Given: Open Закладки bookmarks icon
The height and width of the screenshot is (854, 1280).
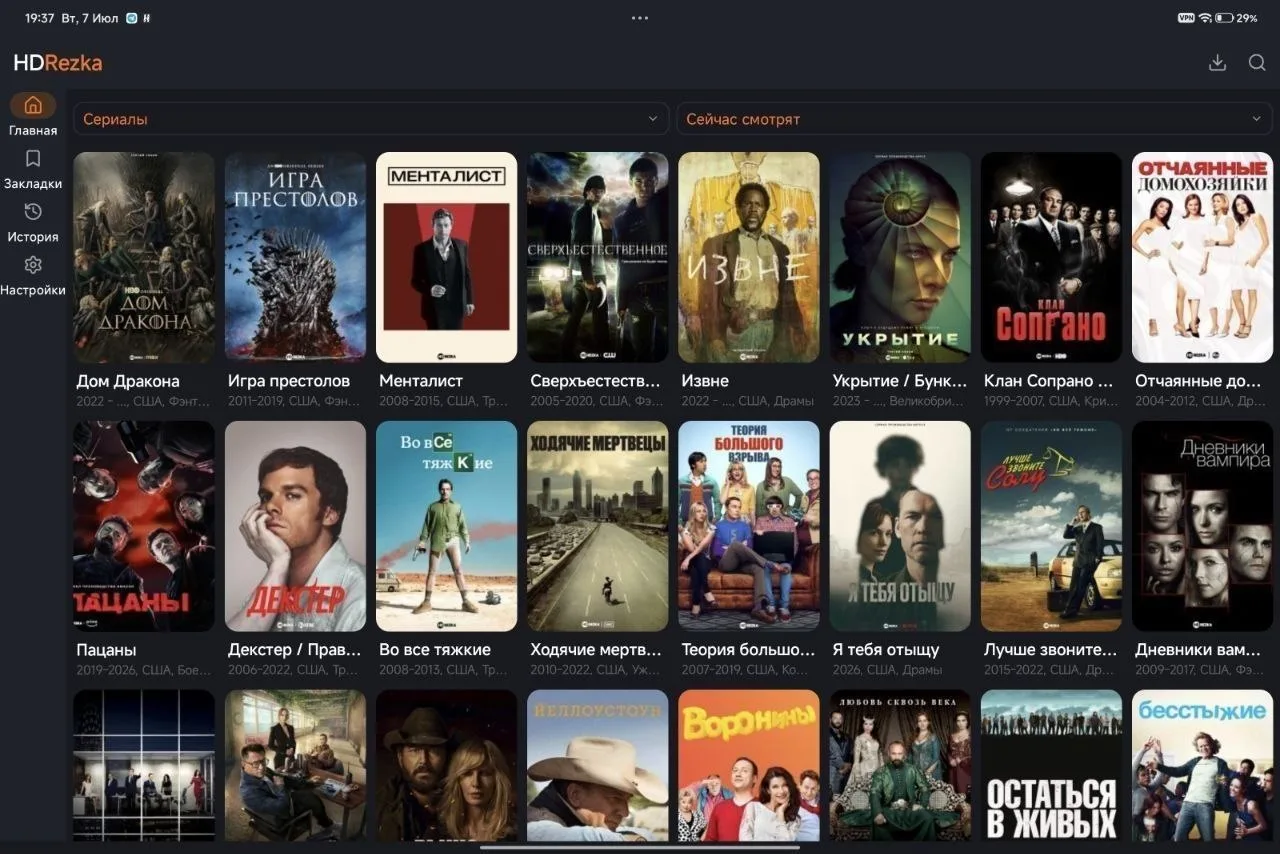Looking at the screenshot, I should click(33, 158).
